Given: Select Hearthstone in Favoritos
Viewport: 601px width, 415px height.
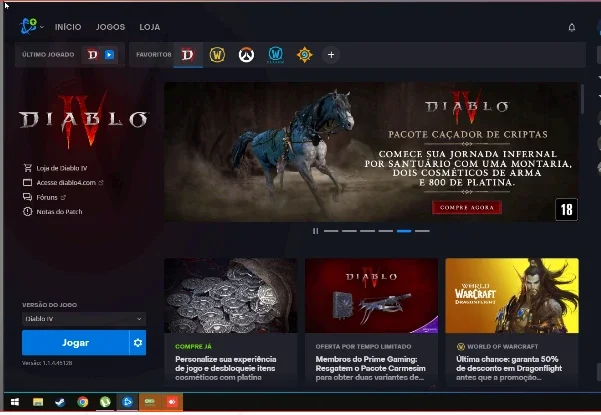Looking at the screenshot, I should 304,55.
